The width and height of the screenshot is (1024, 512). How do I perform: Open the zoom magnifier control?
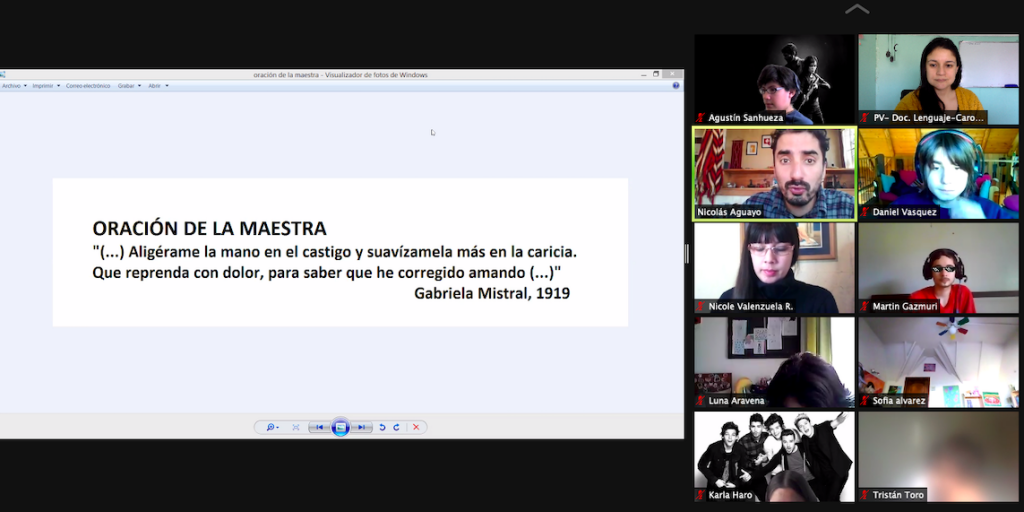(270, 427)
